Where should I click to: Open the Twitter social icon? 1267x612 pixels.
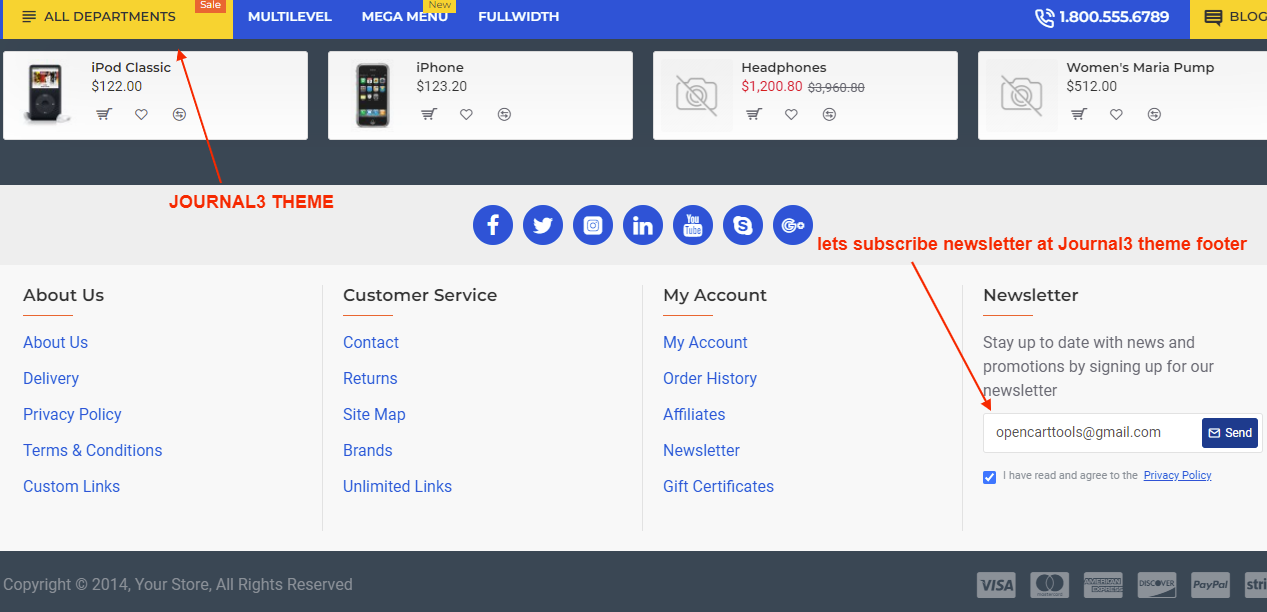click(x=543, y=225)
